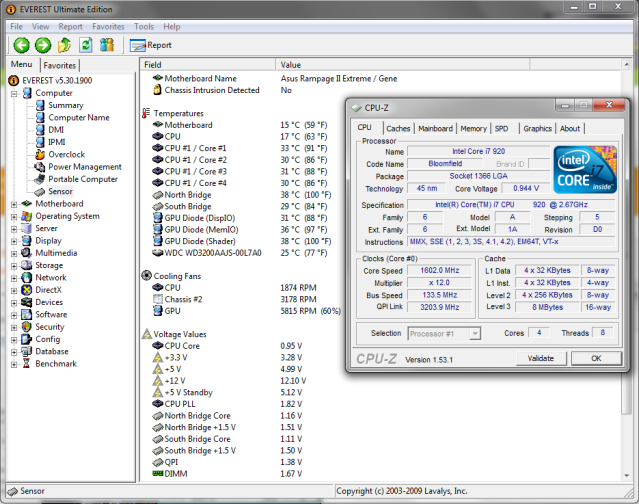Click the Field column header
The image size is (639, 504).
click(208, 65)
